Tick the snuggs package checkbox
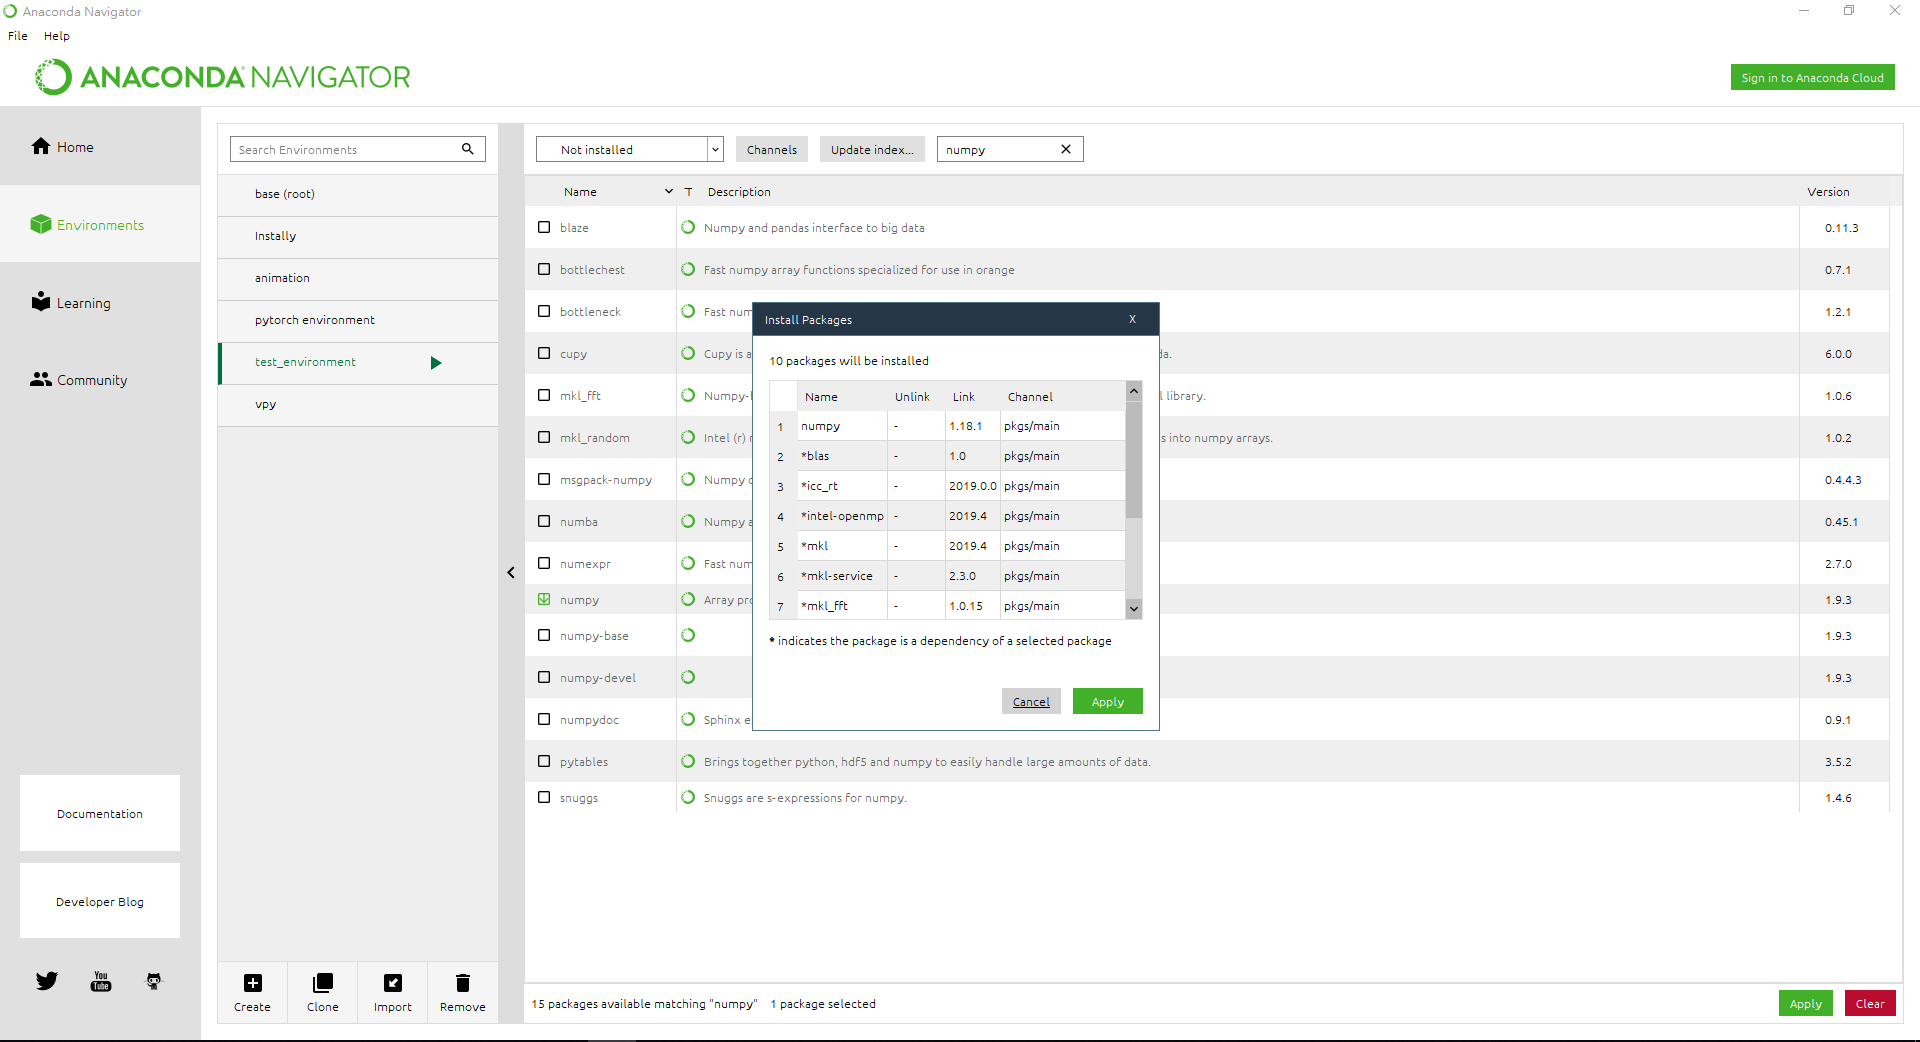 544,798
